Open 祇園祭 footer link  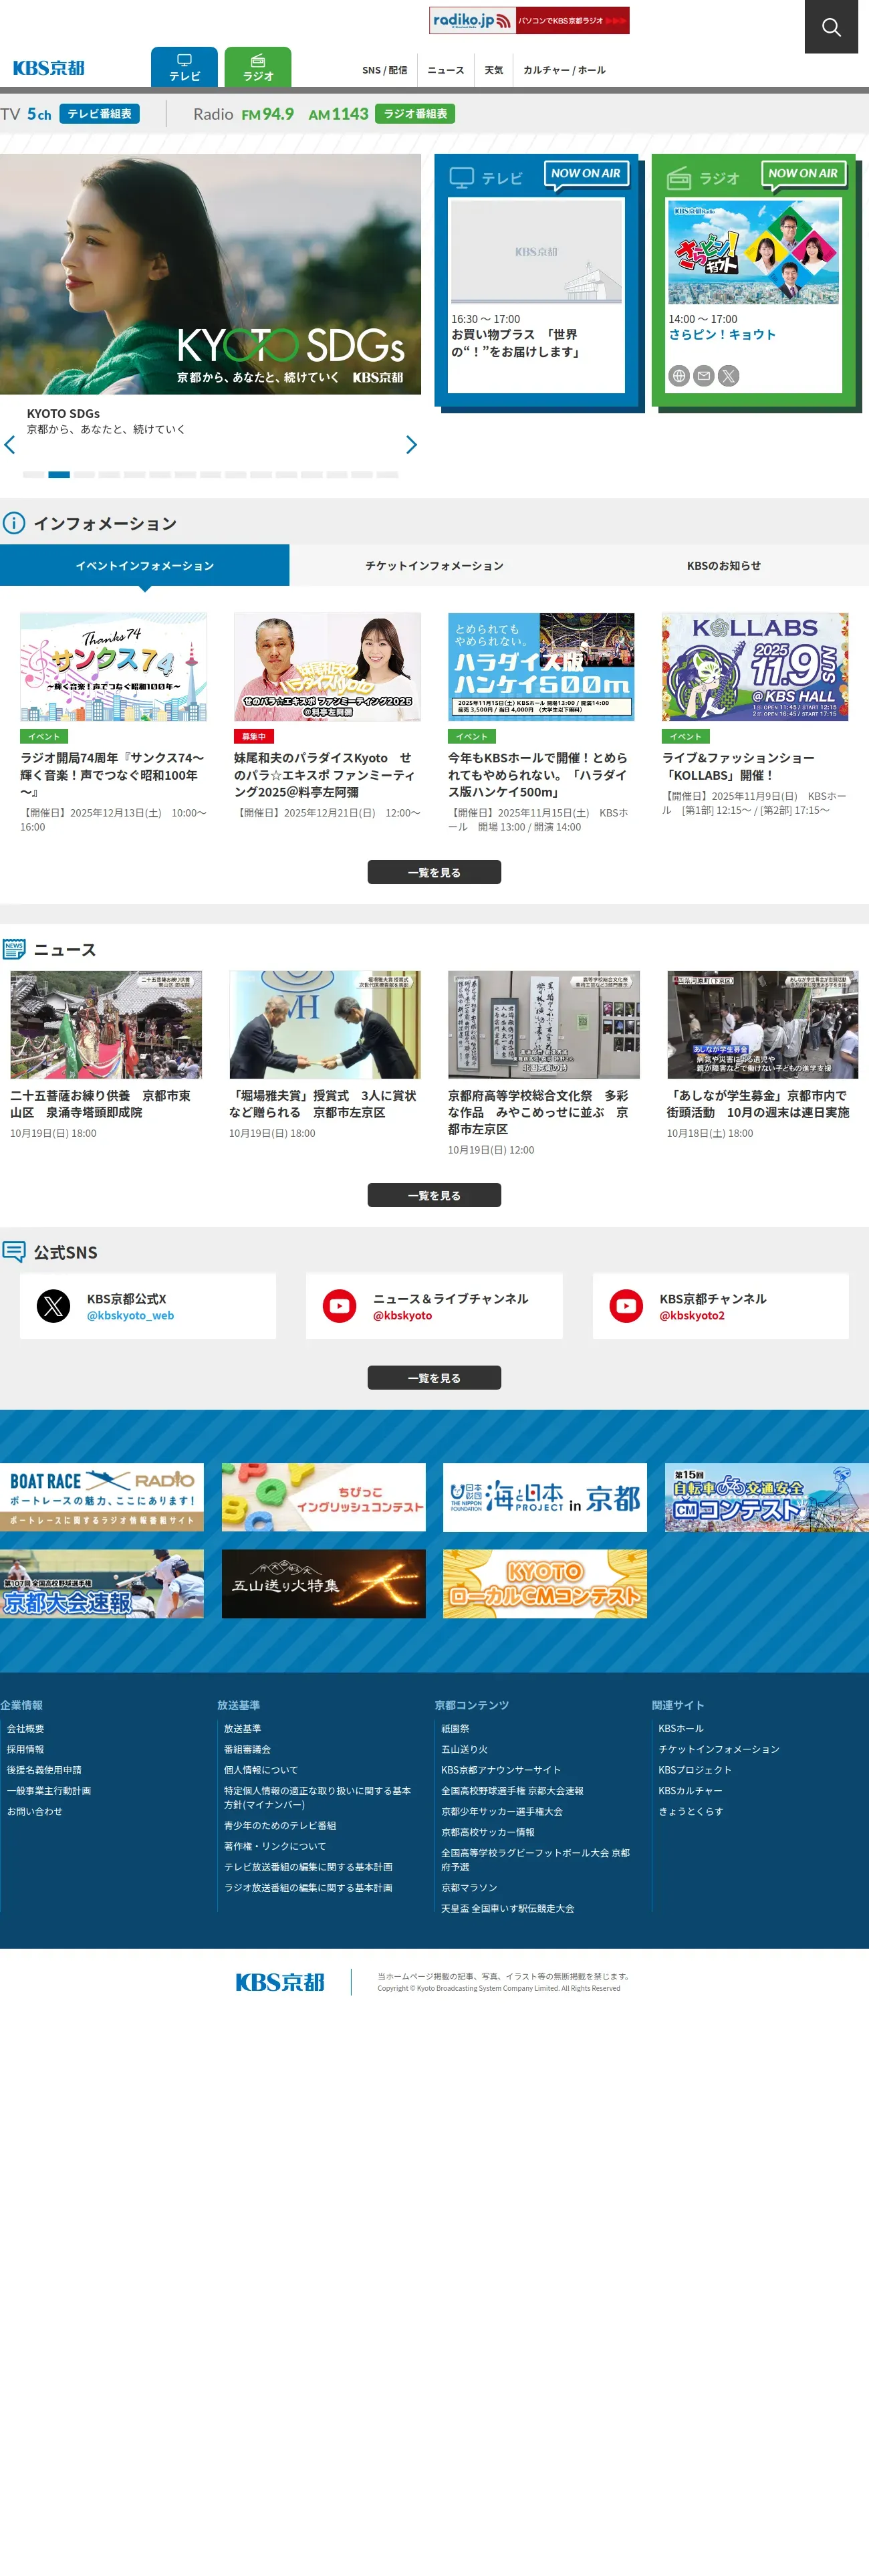click(456, 1728)
